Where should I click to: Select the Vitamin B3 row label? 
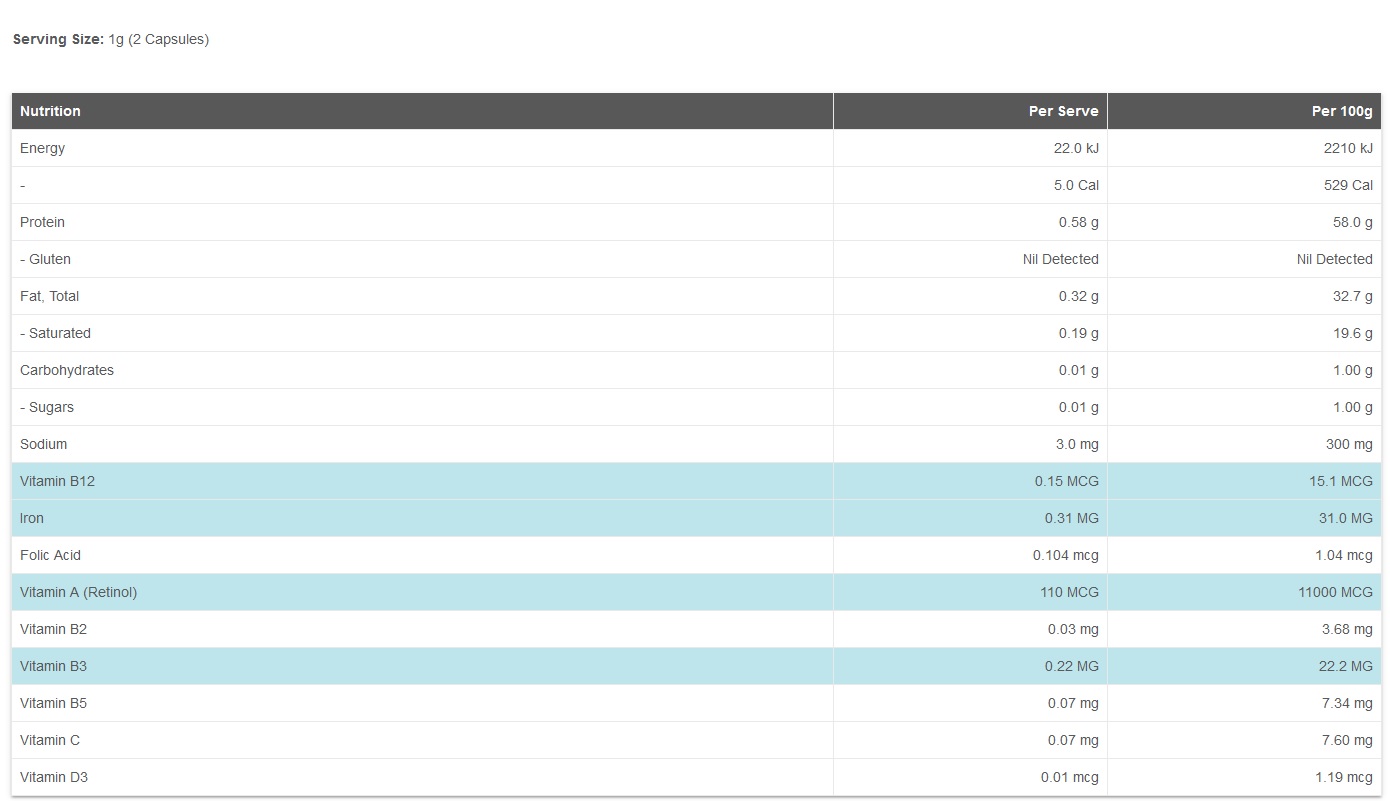[53, 666]
